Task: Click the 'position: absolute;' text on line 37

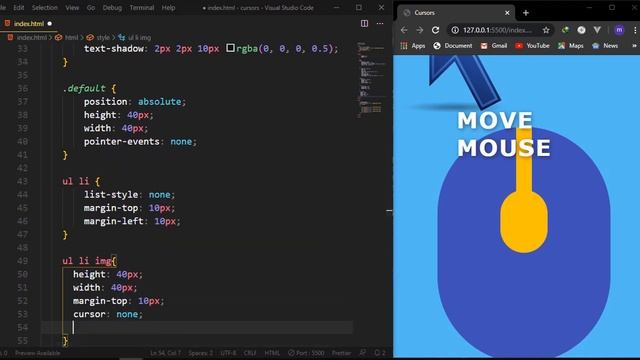Action: coord(135,102)
